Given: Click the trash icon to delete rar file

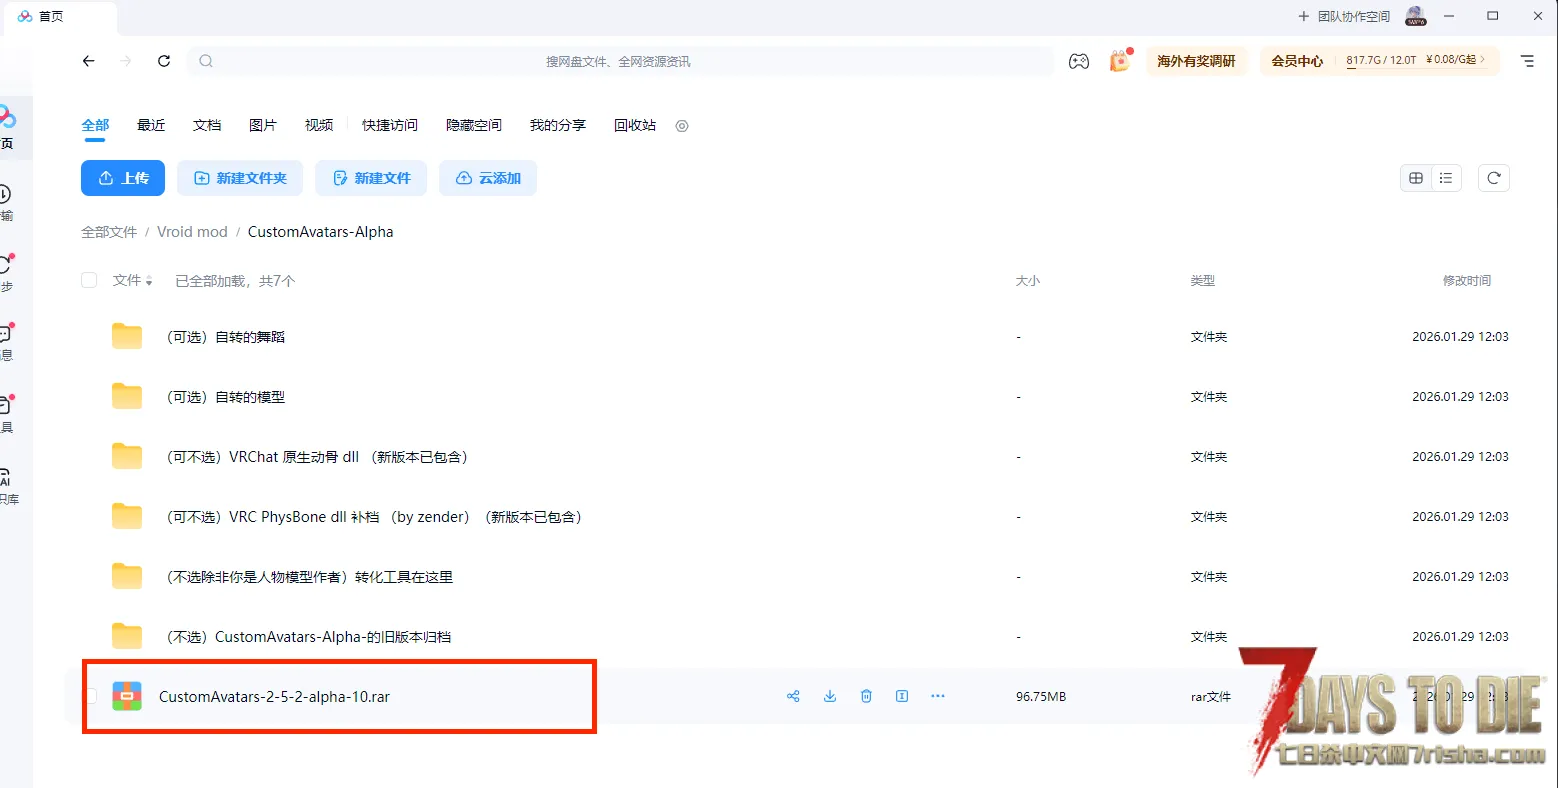Looking at the screenshot, I should [x=866, y=696].
